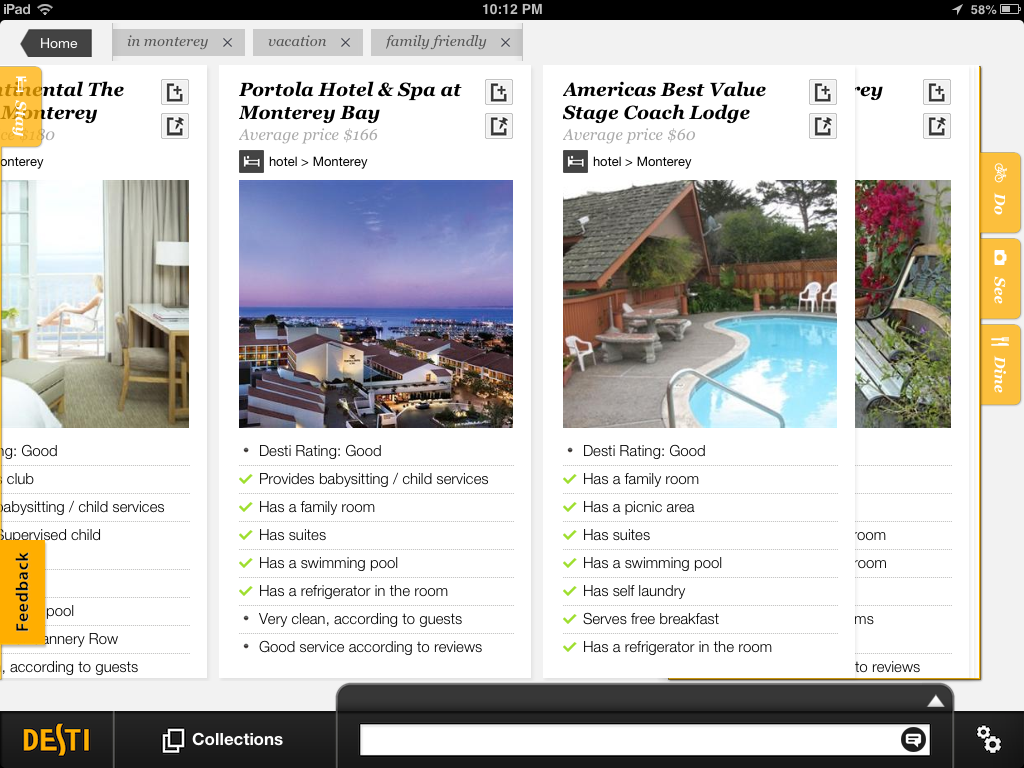Tap the 10:12 PM clock
Image resolution: width=1024 pixels, height=768 pixels.
click(x=512, y=9)
